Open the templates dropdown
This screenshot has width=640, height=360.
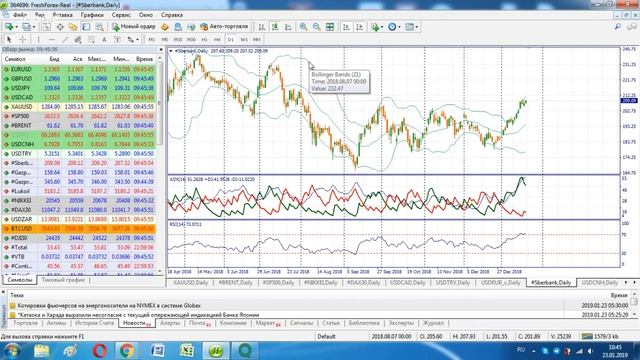coord(411,27)
